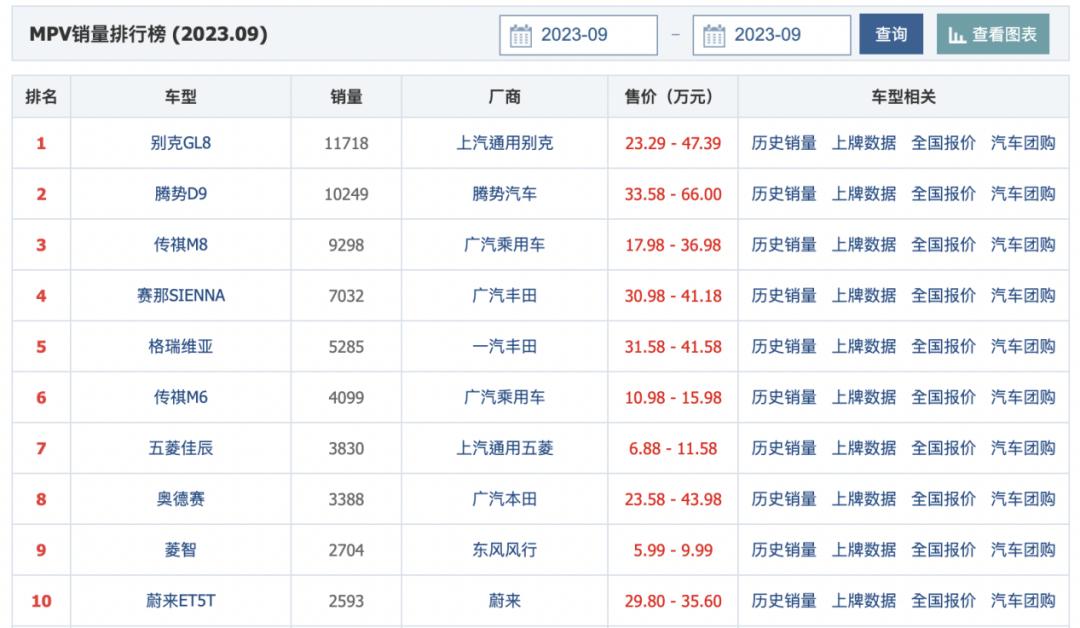Image resolution: width=1080 pixels, height=628 pixels.
Task: Open the 别克GL8 model link
Action: [181, 143]
